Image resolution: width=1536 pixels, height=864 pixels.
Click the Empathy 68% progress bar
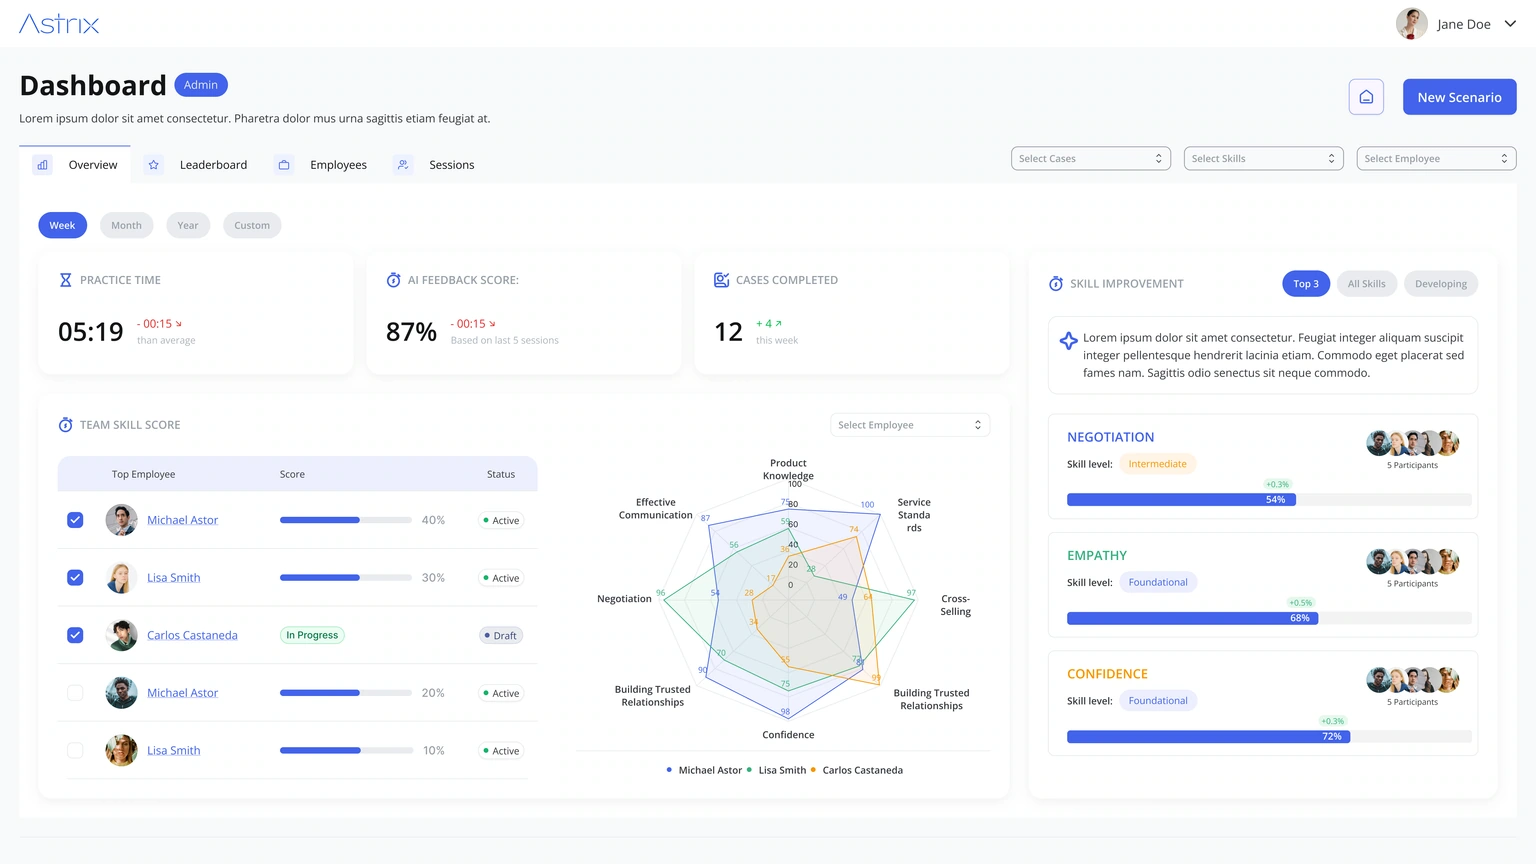click(1269, 618)
